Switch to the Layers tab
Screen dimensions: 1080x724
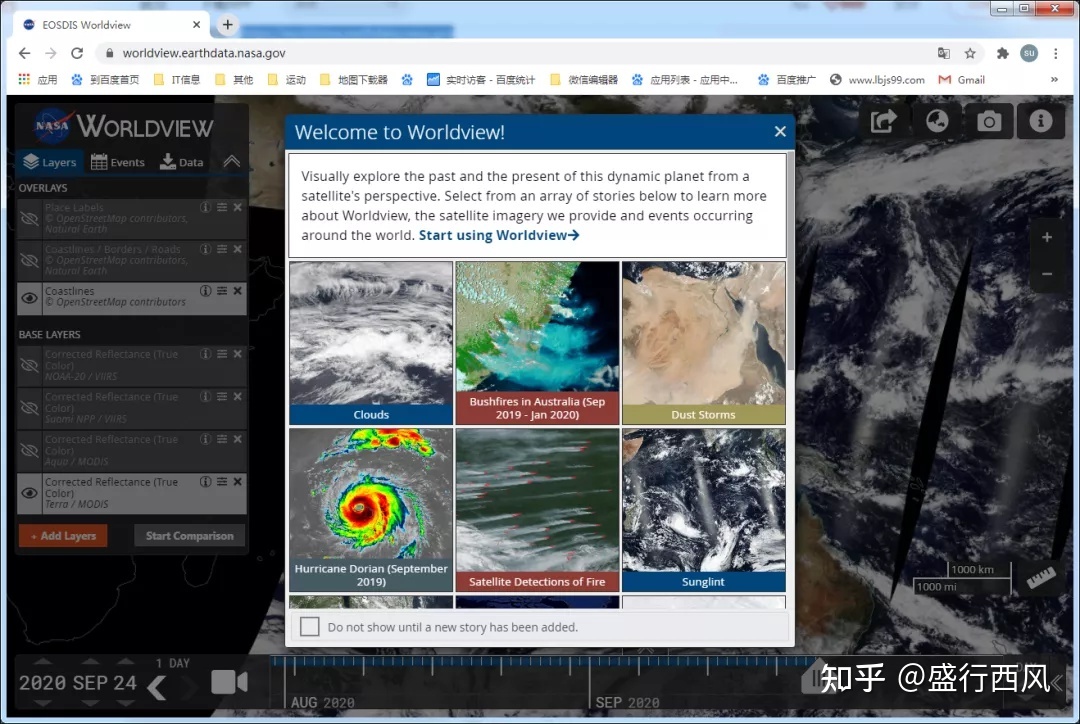[50, 162]
